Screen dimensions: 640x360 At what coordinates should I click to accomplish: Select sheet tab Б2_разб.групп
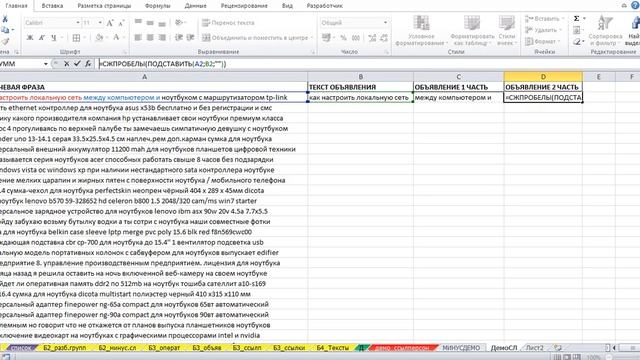[x=64, y=348]
